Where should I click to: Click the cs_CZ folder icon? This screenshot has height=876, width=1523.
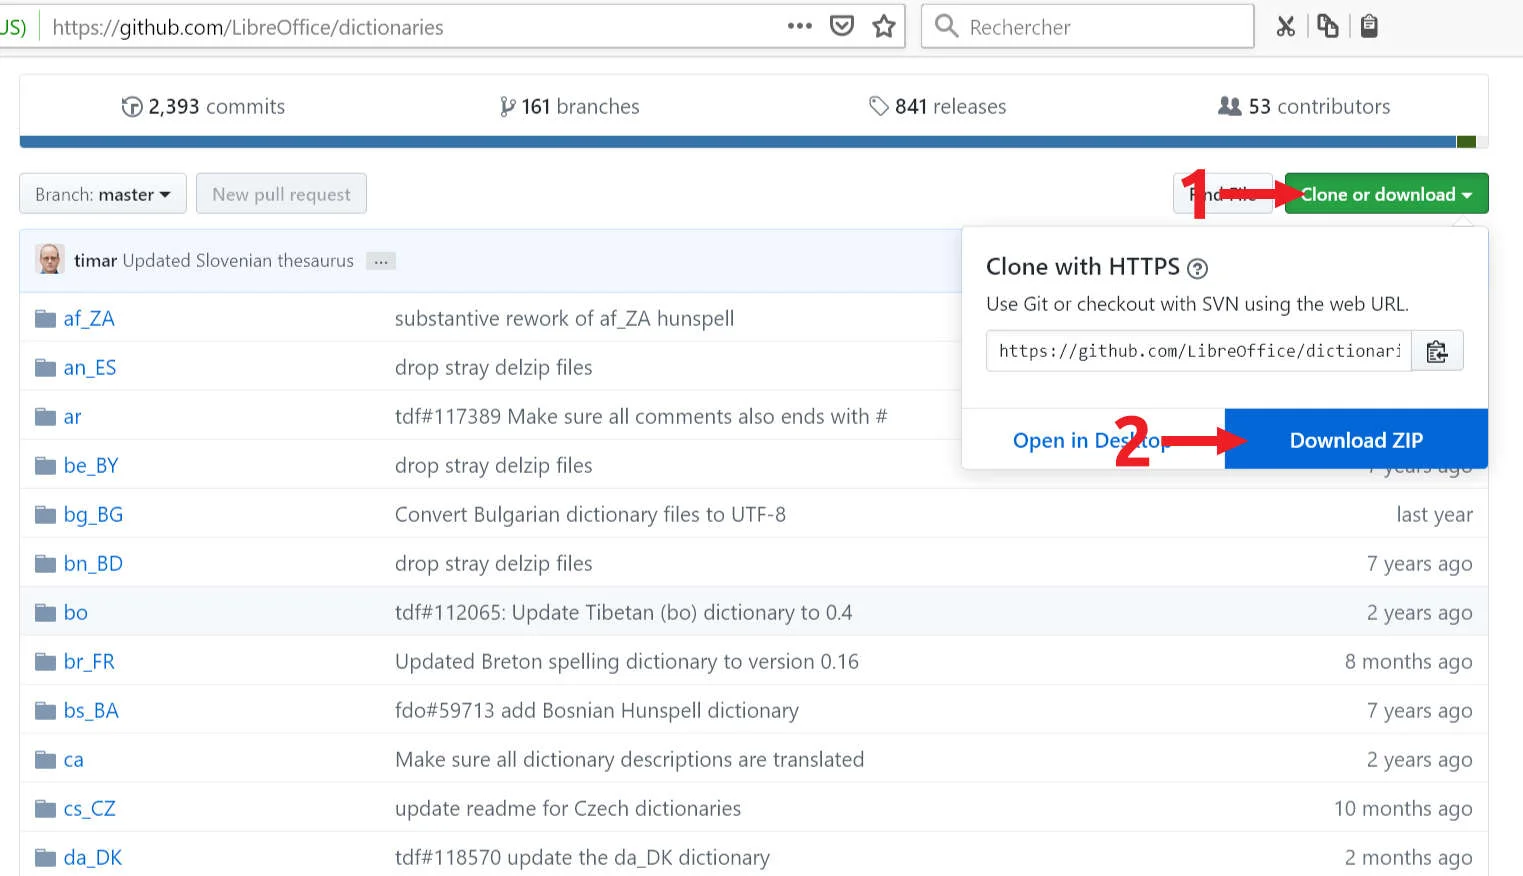tap(45, 809)
